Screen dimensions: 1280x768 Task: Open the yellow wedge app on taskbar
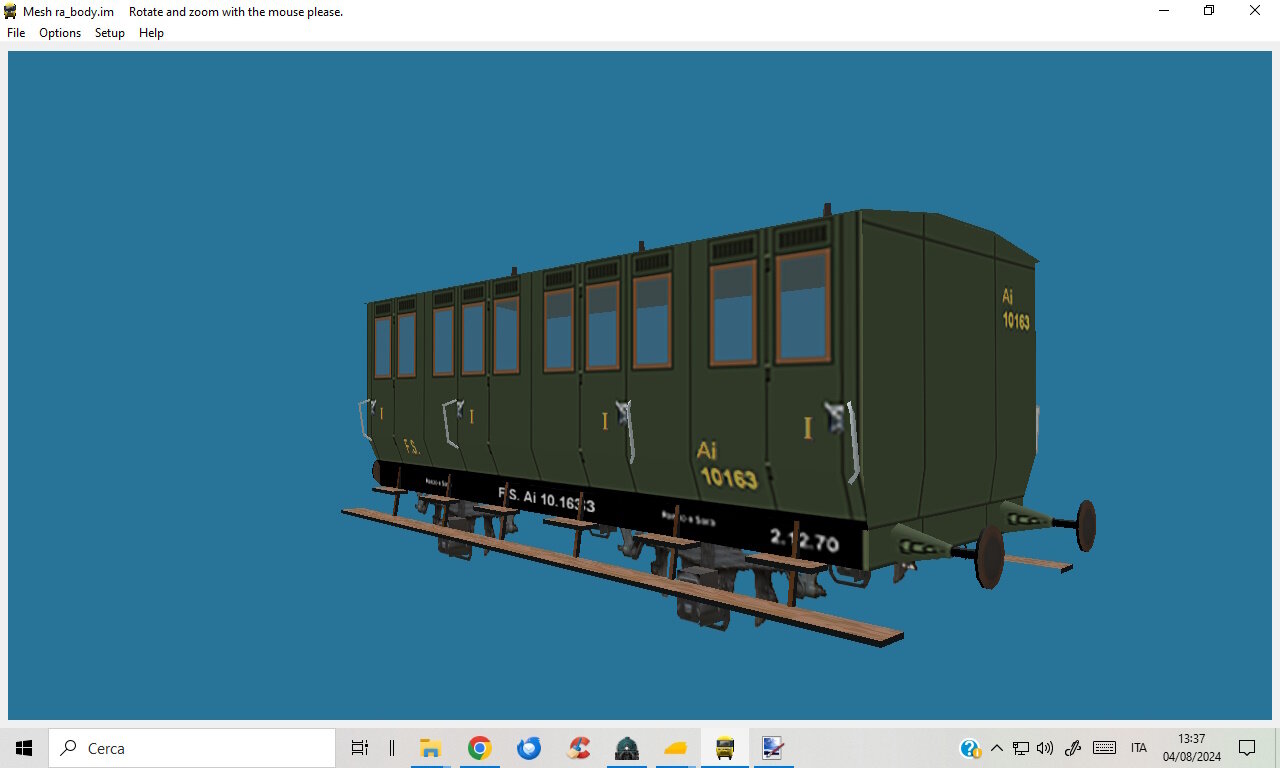[x=676, y=748]
